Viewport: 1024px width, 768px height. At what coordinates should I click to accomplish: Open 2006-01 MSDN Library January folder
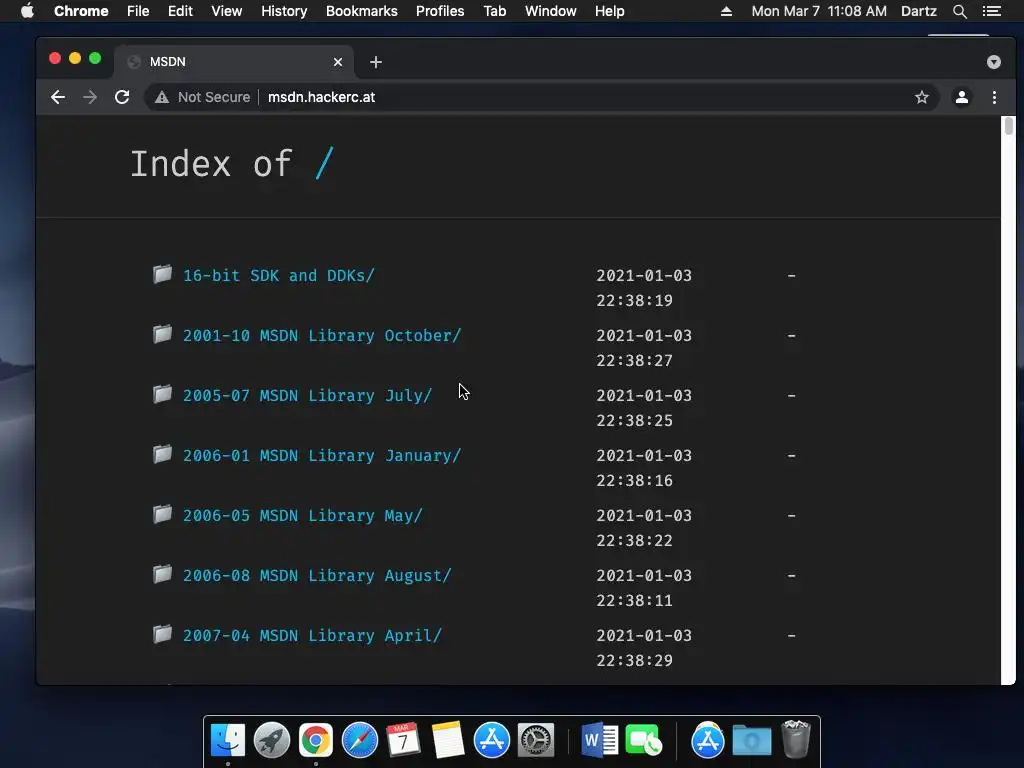[322, 456]
